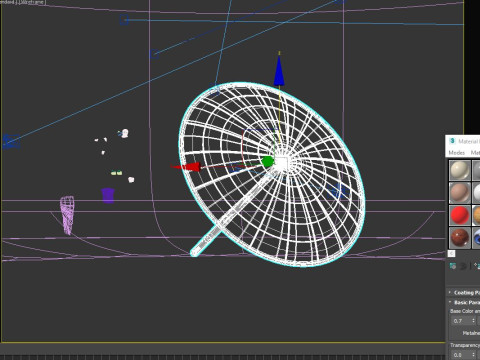Select the brown marble material sample sphere
Screen dimensions: 480x360
pyautogui.click(x=460, y=238)
